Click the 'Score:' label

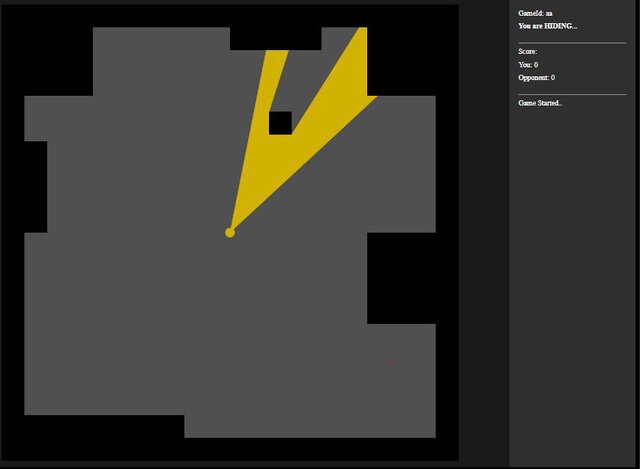(x=528, y=51)
